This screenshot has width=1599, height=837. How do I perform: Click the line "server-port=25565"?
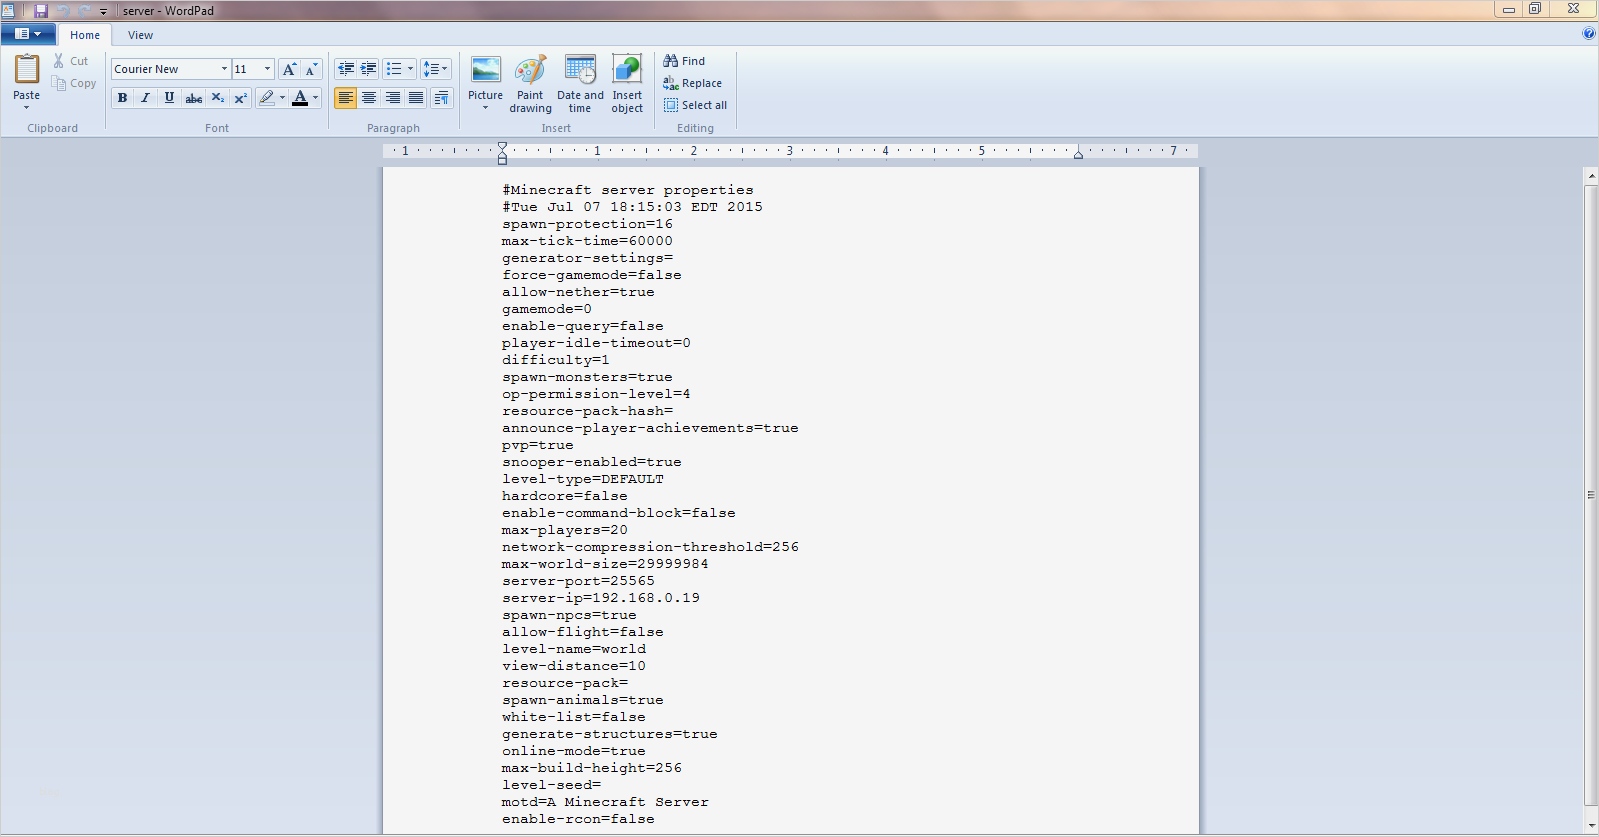[x=578, y=581]
